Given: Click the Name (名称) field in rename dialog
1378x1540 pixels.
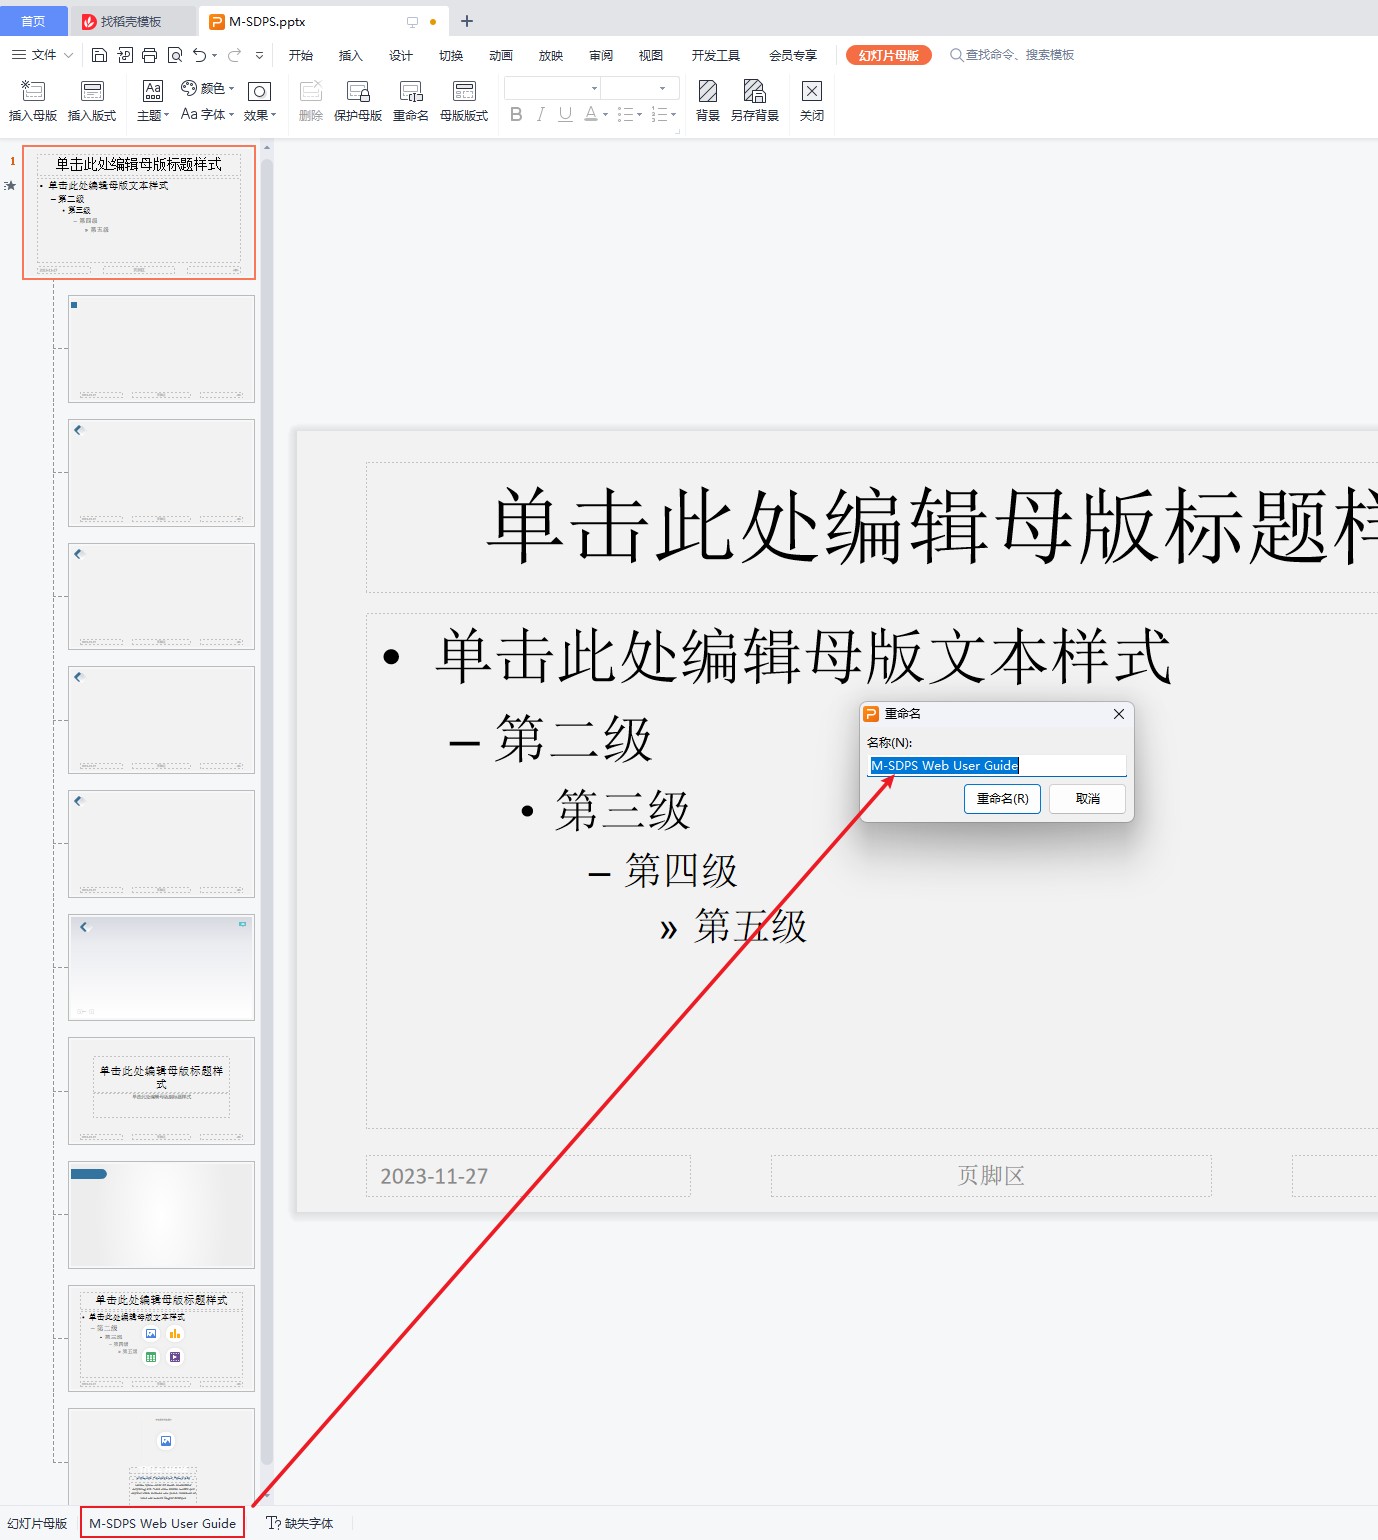Looking at the screenshot, I should [x=997, y=765].
